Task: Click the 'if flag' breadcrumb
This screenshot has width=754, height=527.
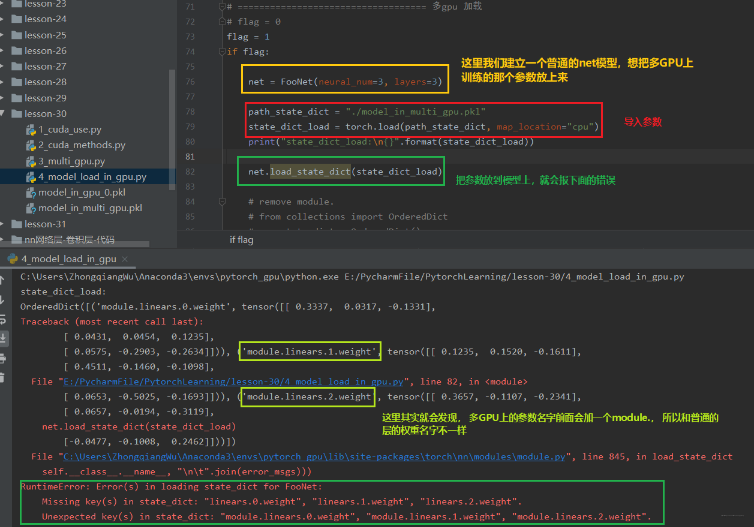Action: 241,240
